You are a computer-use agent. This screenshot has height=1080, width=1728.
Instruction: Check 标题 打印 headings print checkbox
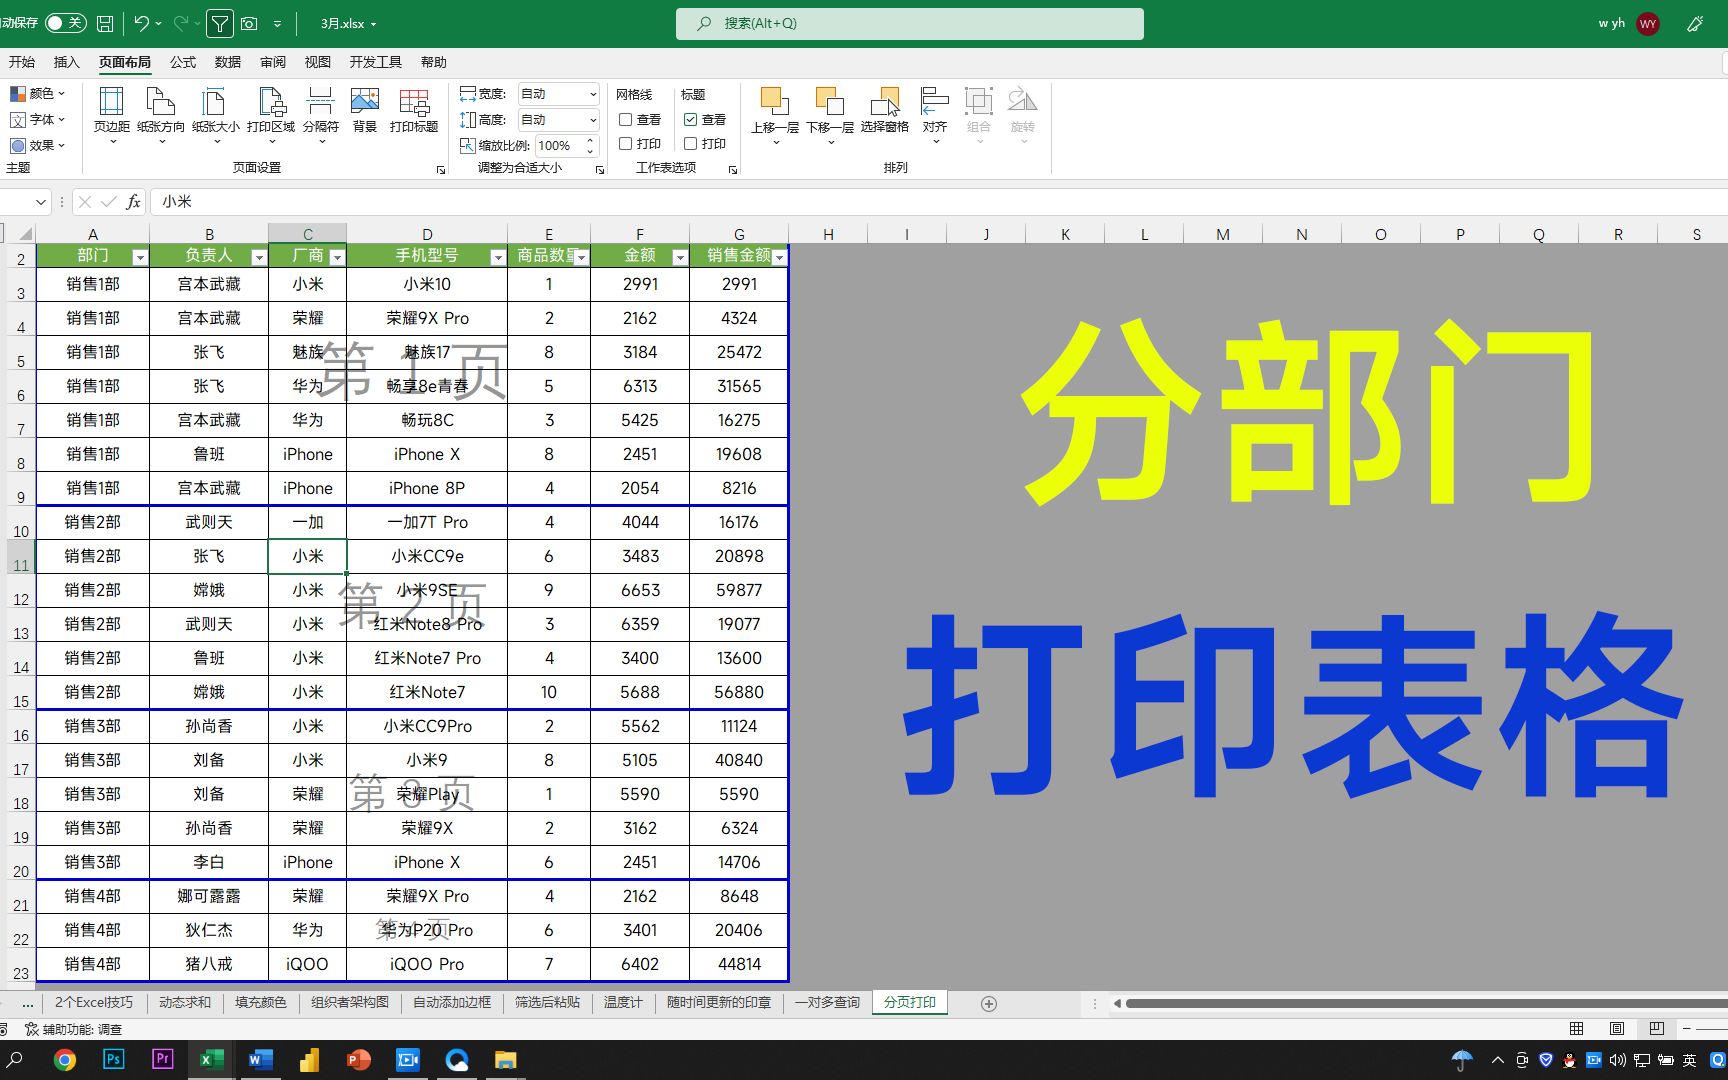[690, 143]
